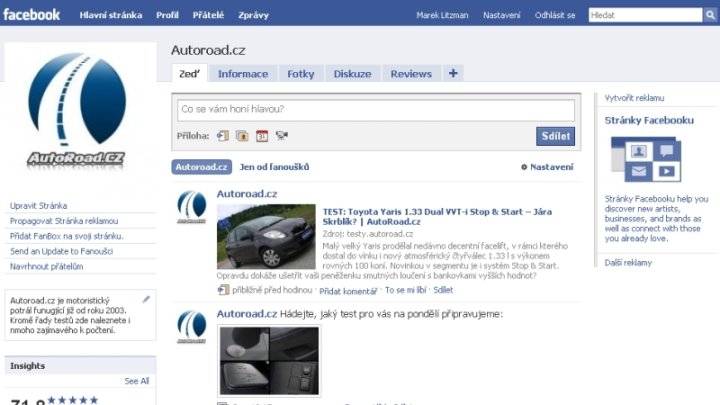Image resolution: width=720 pixels, height=405 pixels.
Task: Click Odhlásit se to log out
Action: 555,15
